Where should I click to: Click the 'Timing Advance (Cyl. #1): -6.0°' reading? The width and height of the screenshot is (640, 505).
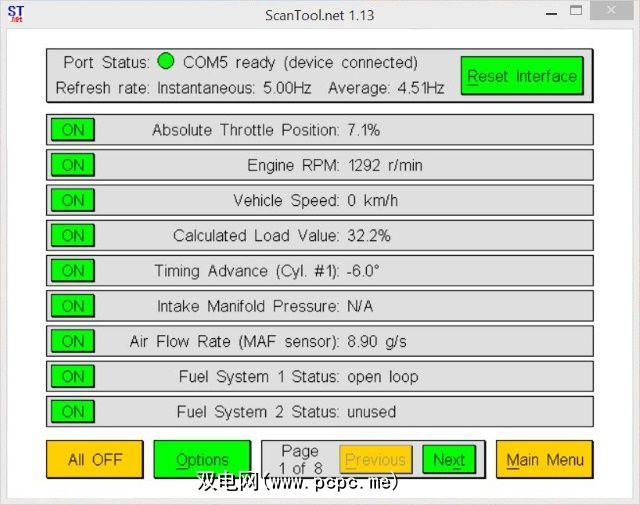tap(267, 271)
